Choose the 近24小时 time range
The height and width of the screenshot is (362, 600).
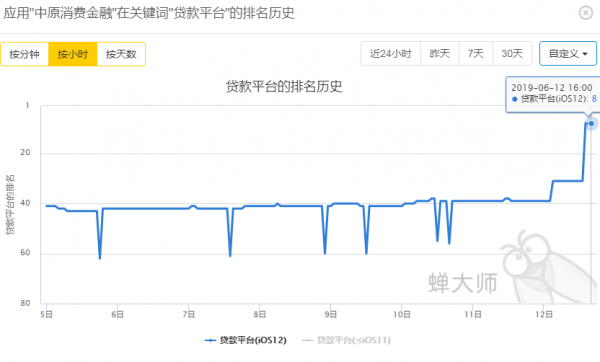tap(391, 54)
